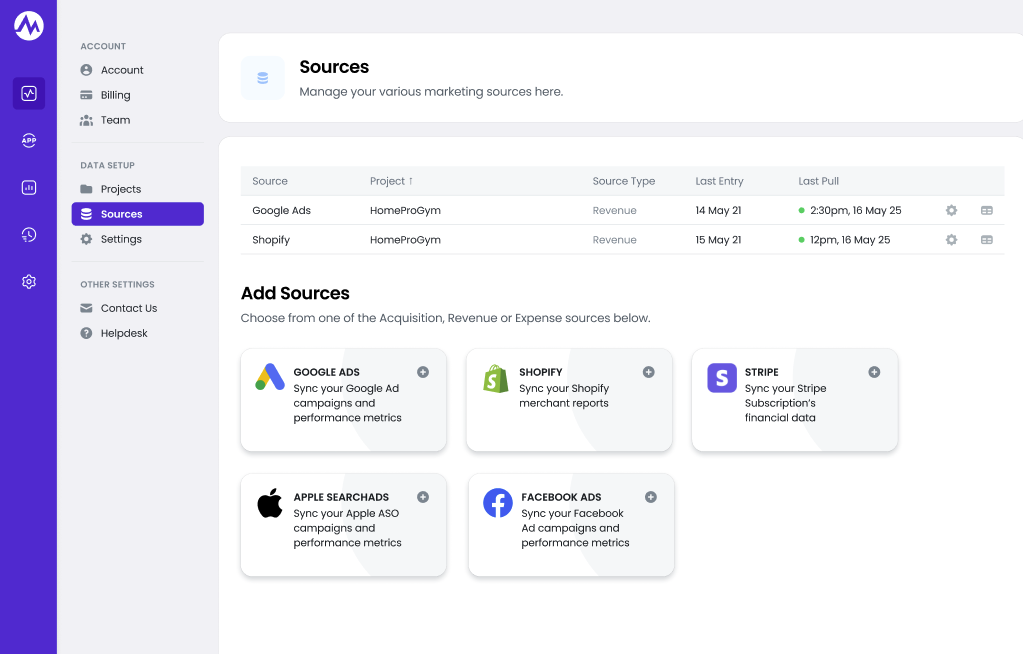Image resolution: width=1023 pixels, height=654 pixels.
Task: Click the Contact Us envelope icon
Action: click(86, 308)
